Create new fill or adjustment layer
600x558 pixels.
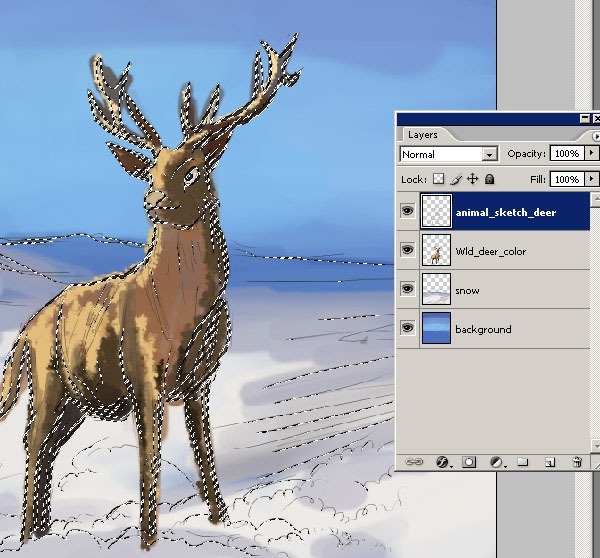497,462
